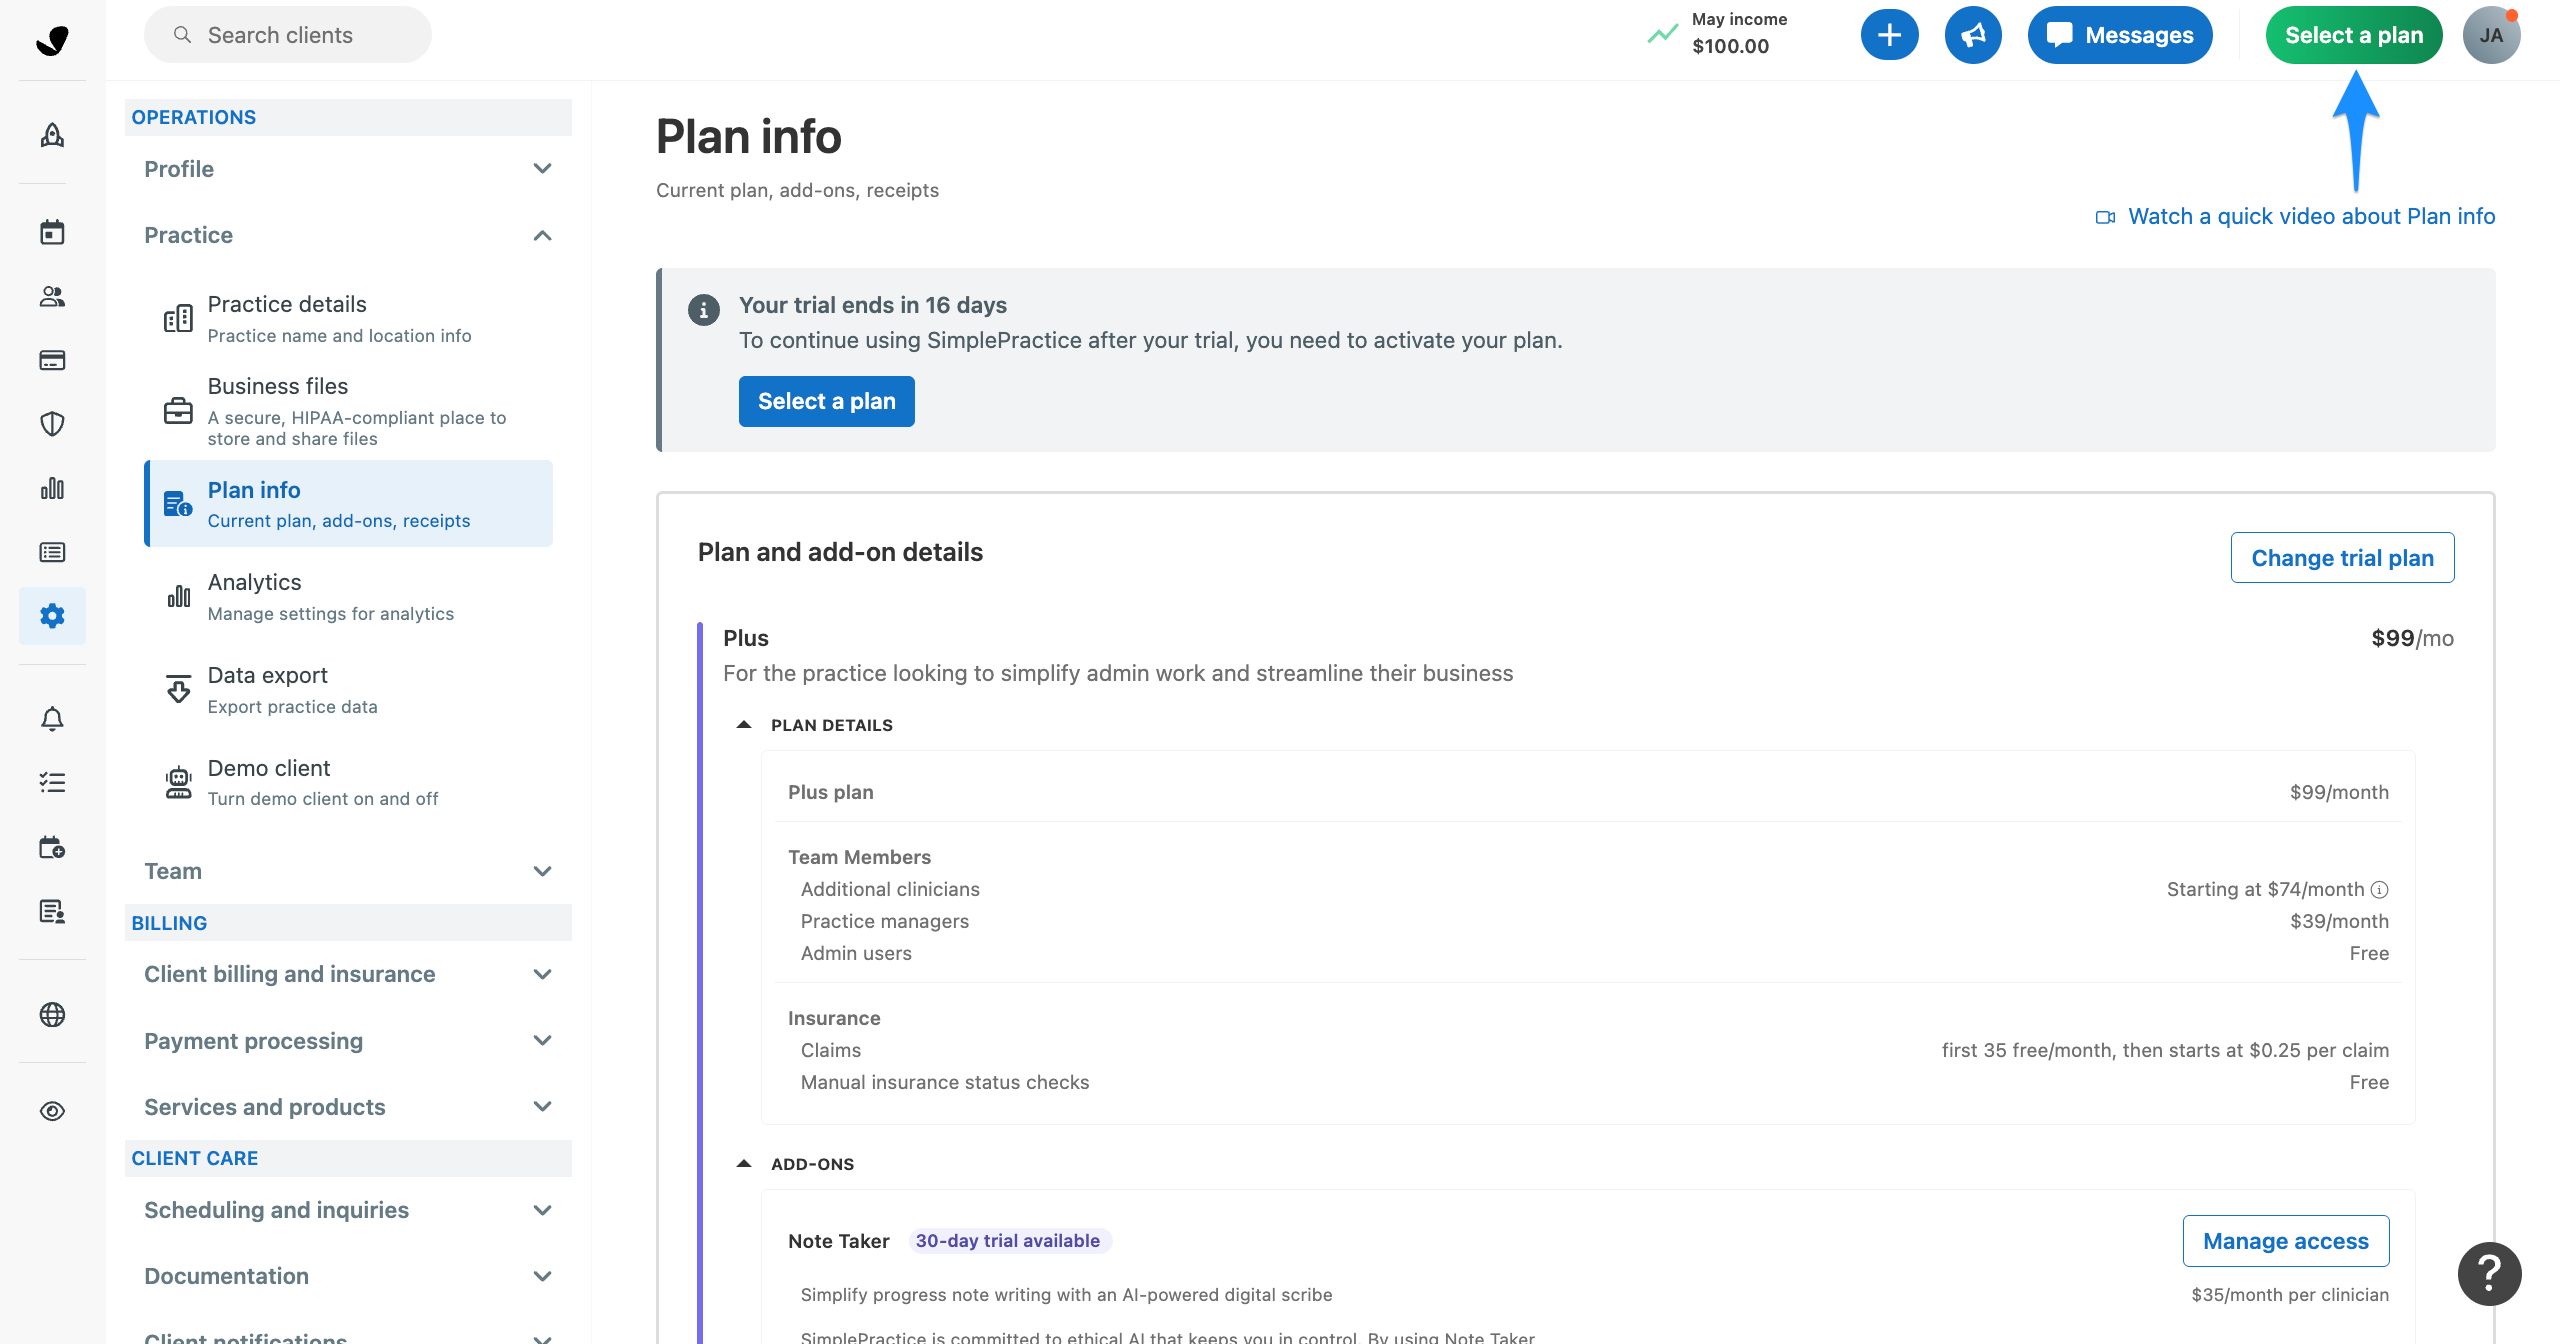Click the 30-day trial available badge

[x=1008, y=1240]
